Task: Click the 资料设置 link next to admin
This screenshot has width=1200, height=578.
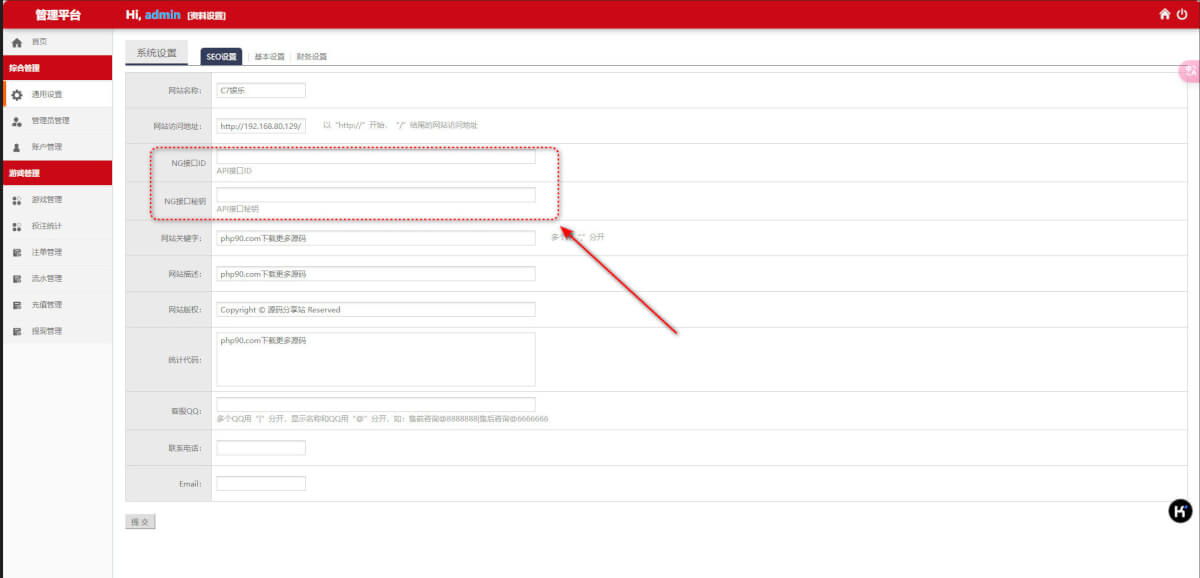Action: coord(206,16)
